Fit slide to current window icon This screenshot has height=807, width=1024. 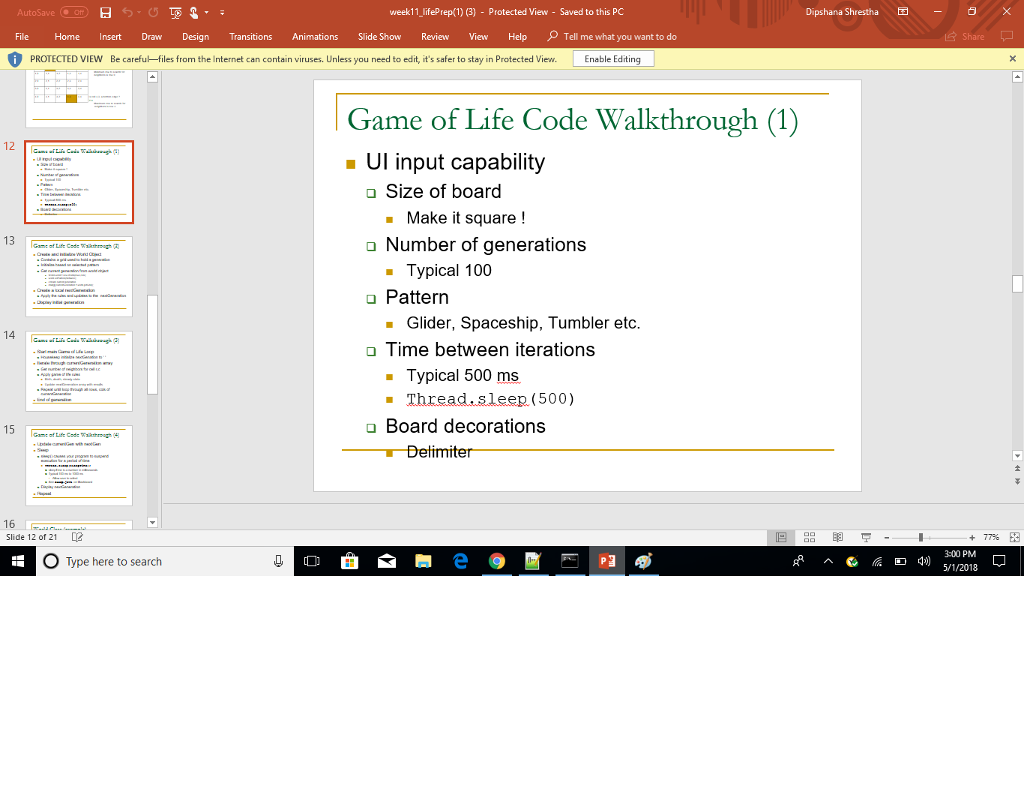(1014, 537)
